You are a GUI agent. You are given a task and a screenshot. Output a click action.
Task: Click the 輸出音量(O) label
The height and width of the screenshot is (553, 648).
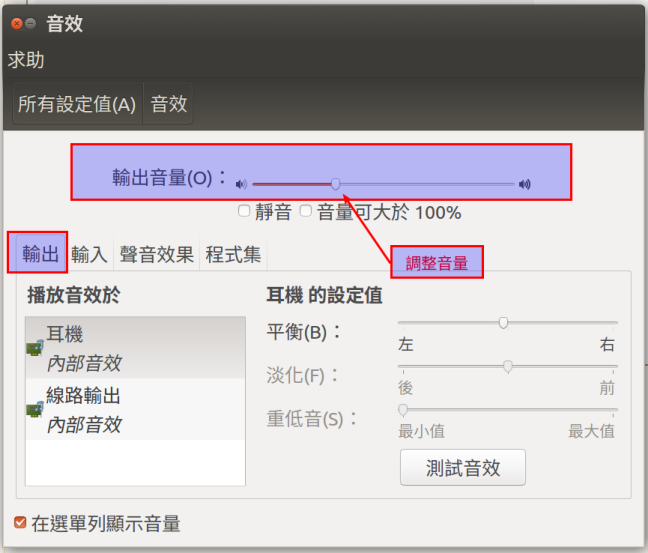coord(169,178)
